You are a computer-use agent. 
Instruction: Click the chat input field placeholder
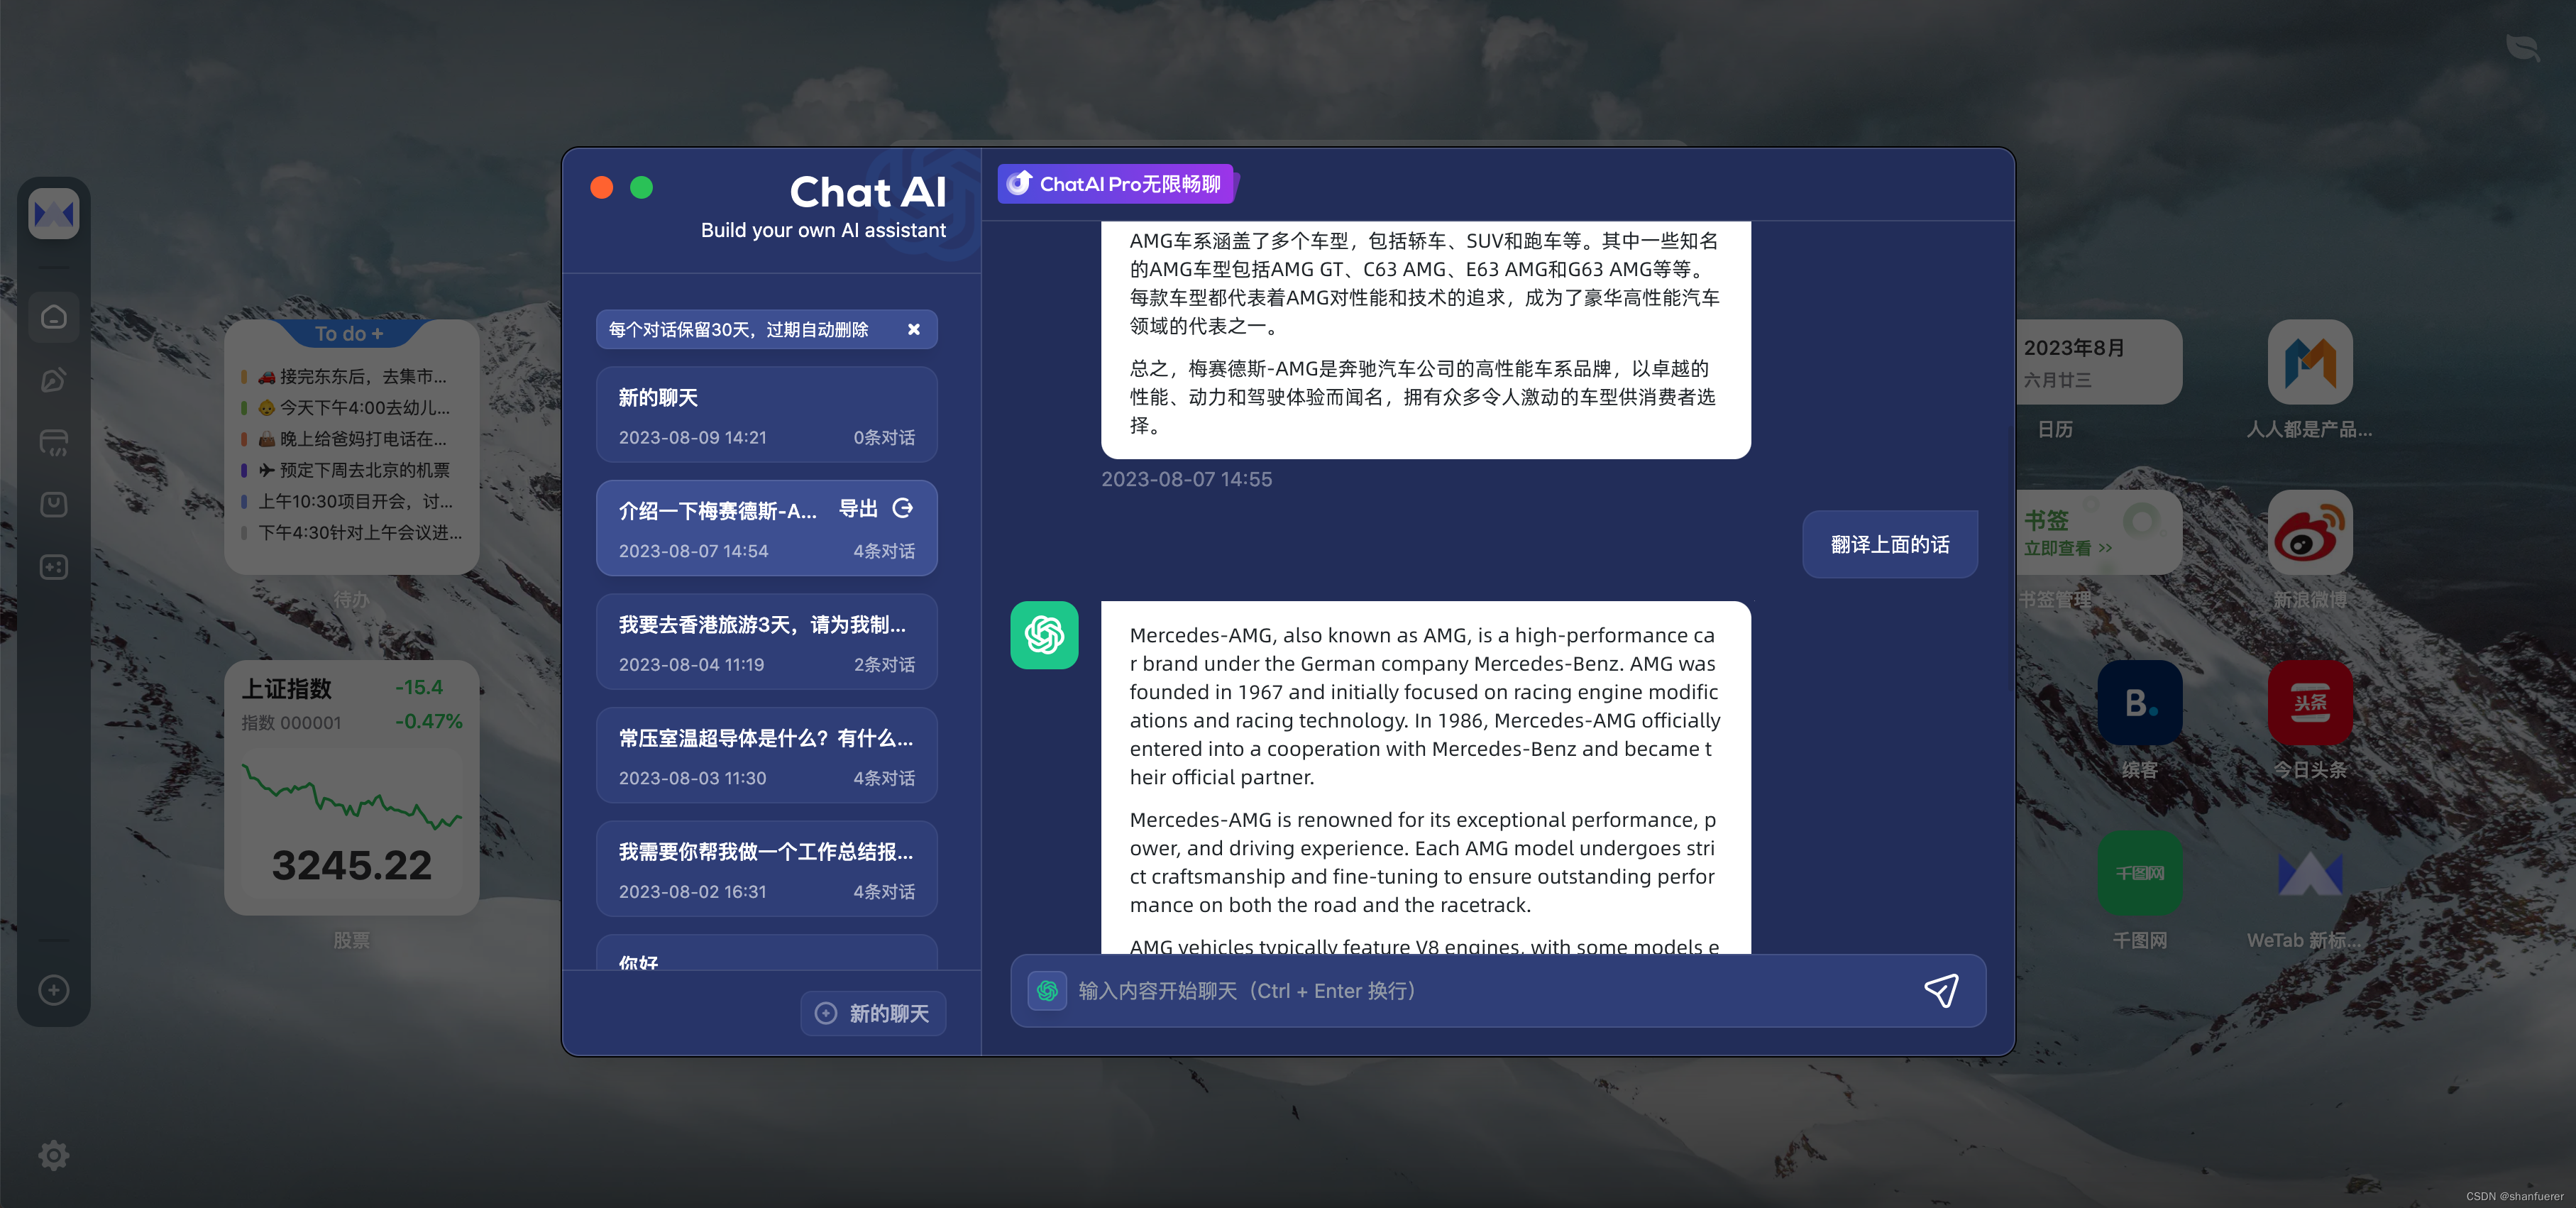point(1246,991)
